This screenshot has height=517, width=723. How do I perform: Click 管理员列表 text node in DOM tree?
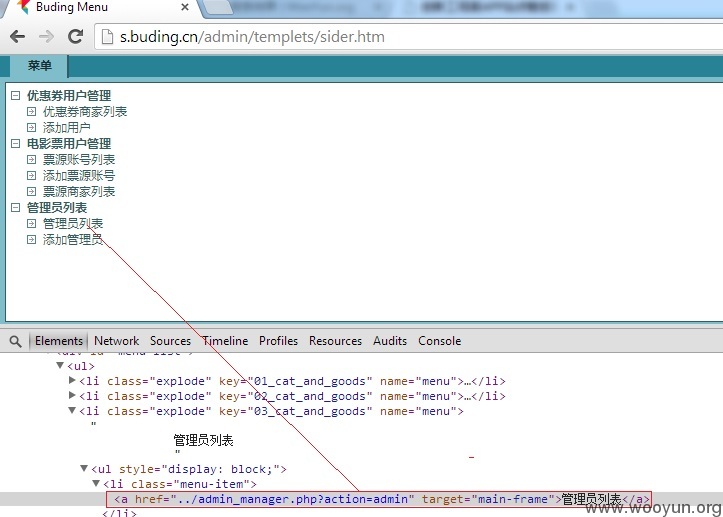coord(203,440)
